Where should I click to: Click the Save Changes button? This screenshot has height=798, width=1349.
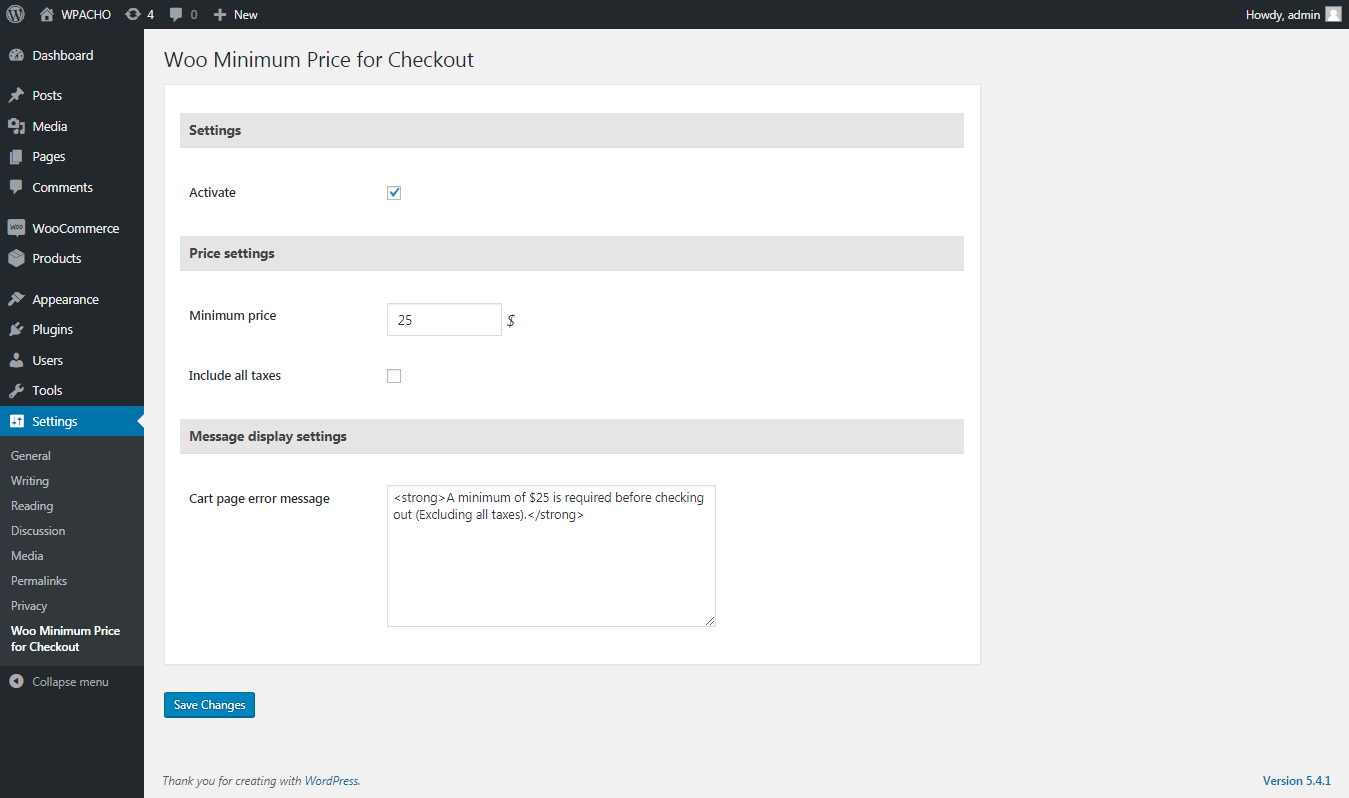click(x=210, y=705)
